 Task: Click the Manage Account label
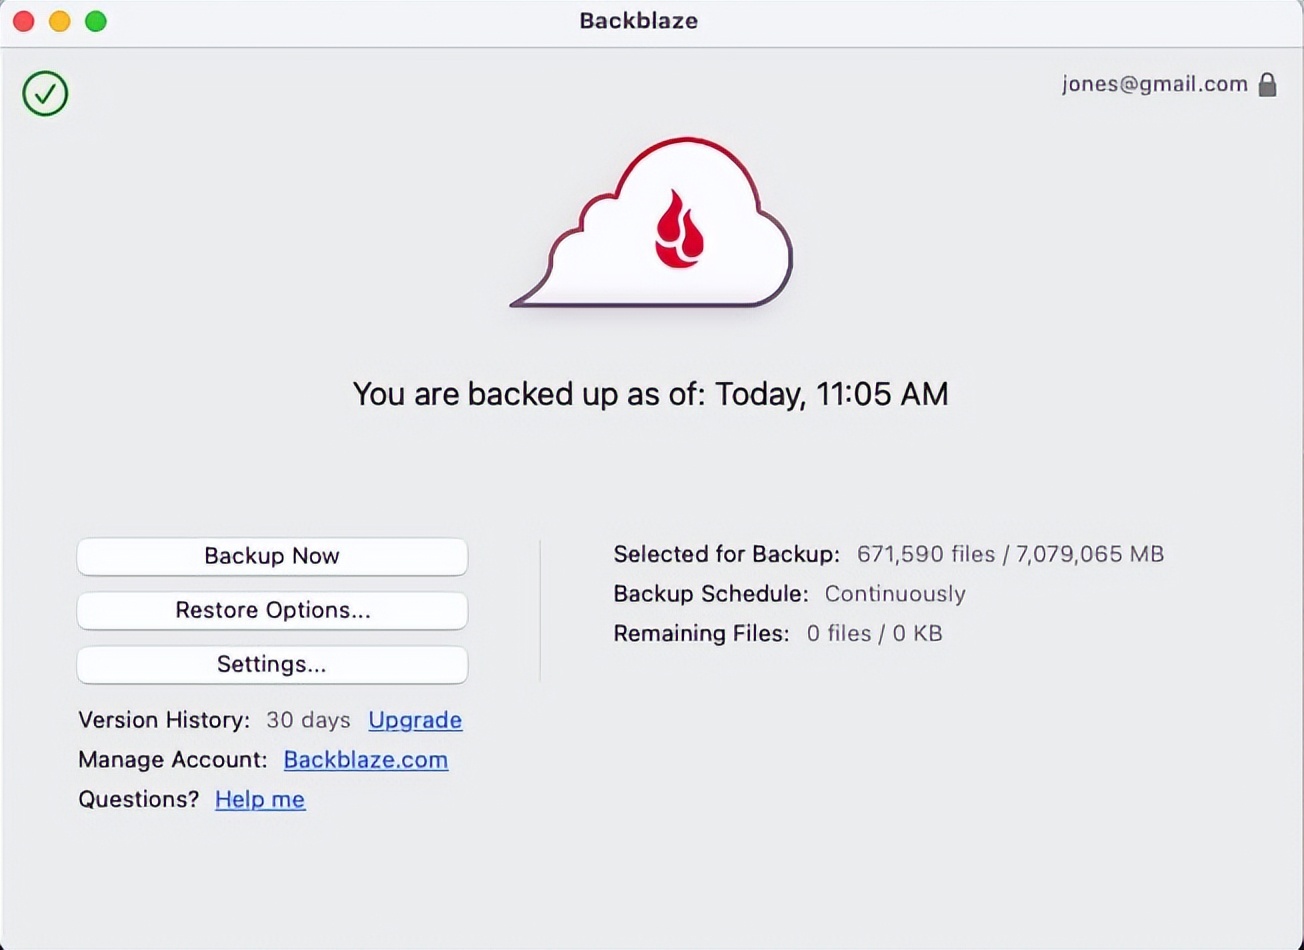coord(173,760)
